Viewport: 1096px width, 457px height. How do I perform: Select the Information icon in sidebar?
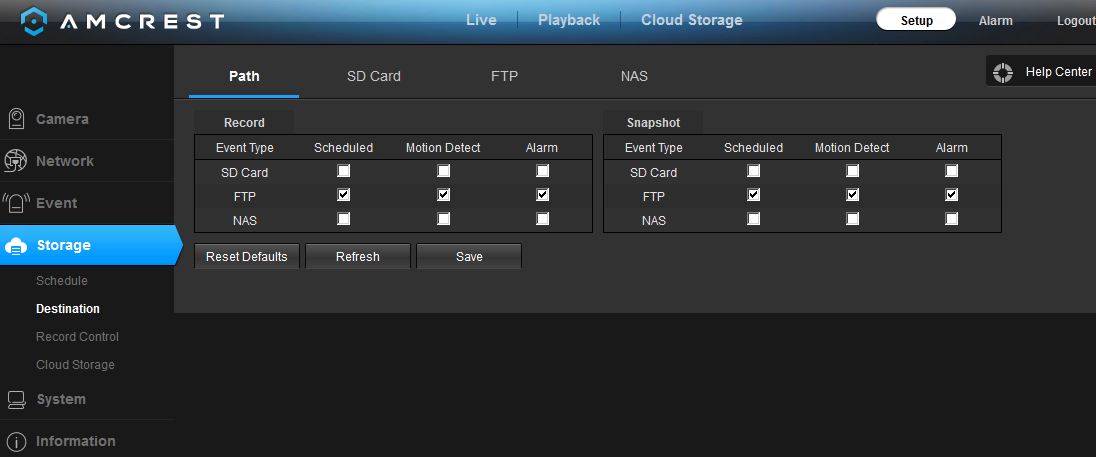pos(16,442)
